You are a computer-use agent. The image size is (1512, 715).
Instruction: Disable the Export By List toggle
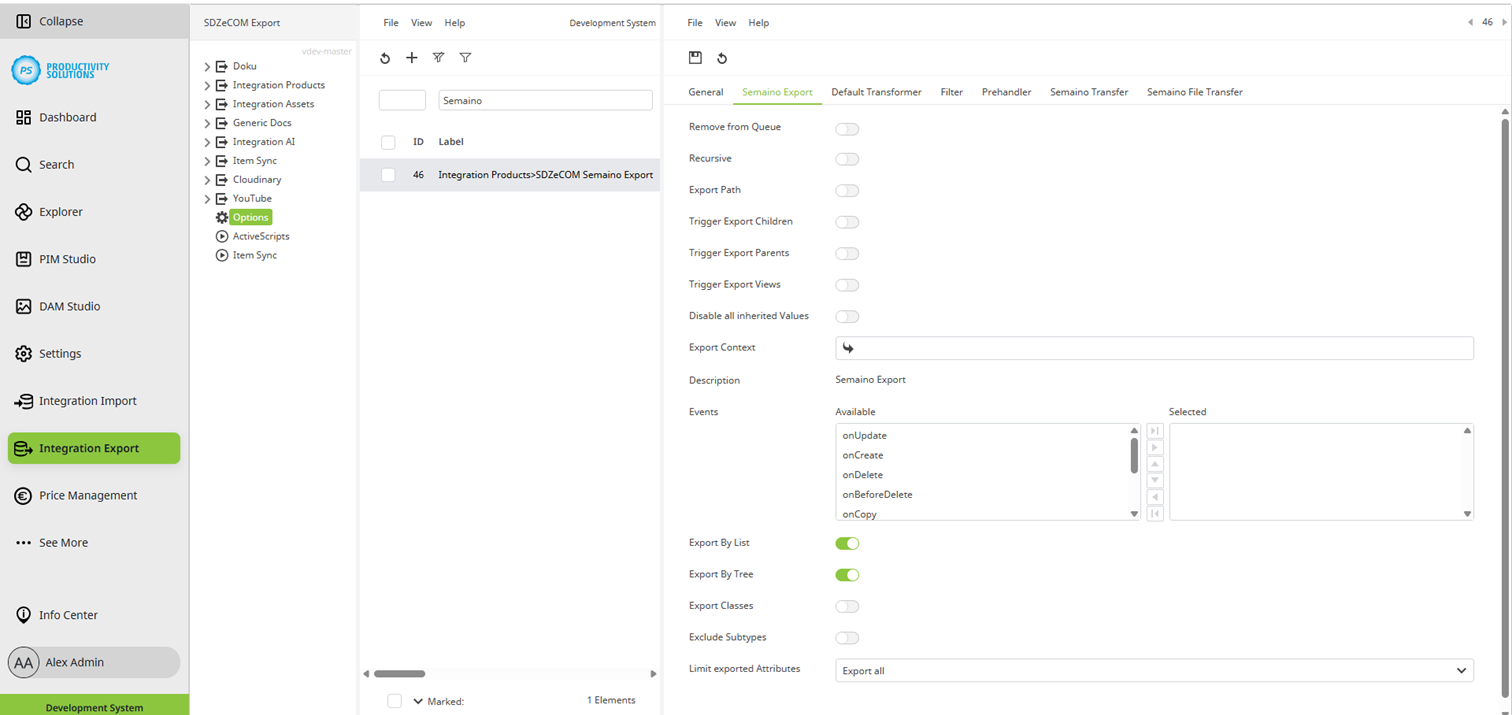click(847, 543)
